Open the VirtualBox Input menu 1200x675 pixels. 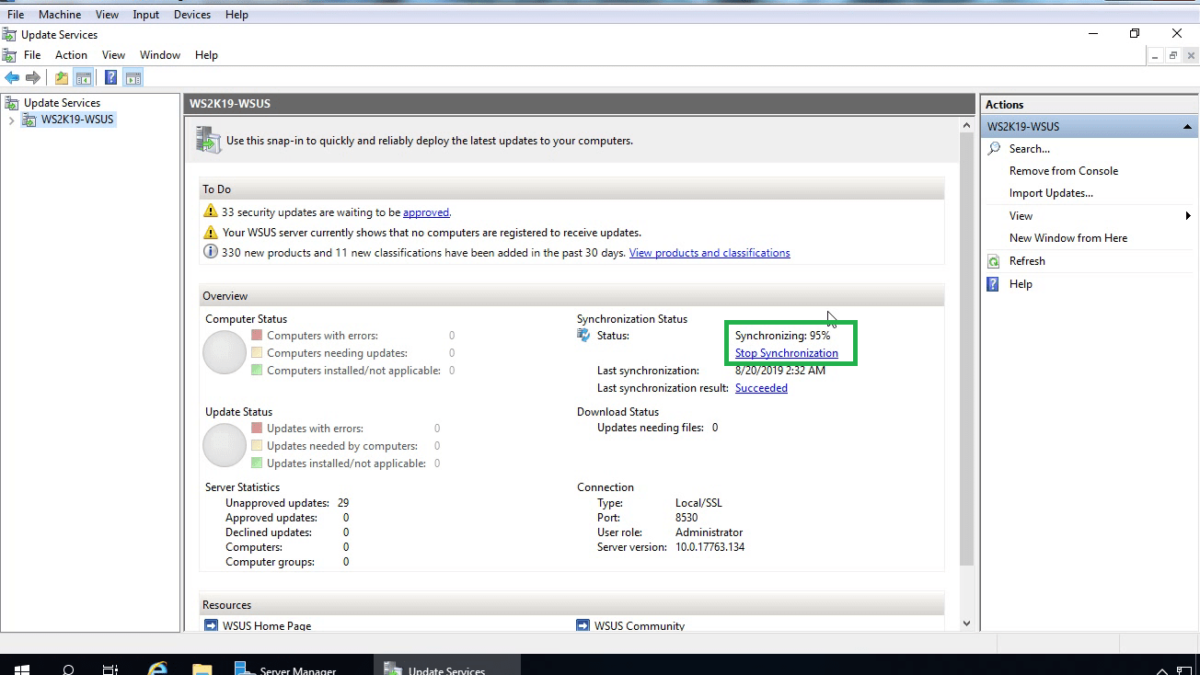[x=146, y=15]
